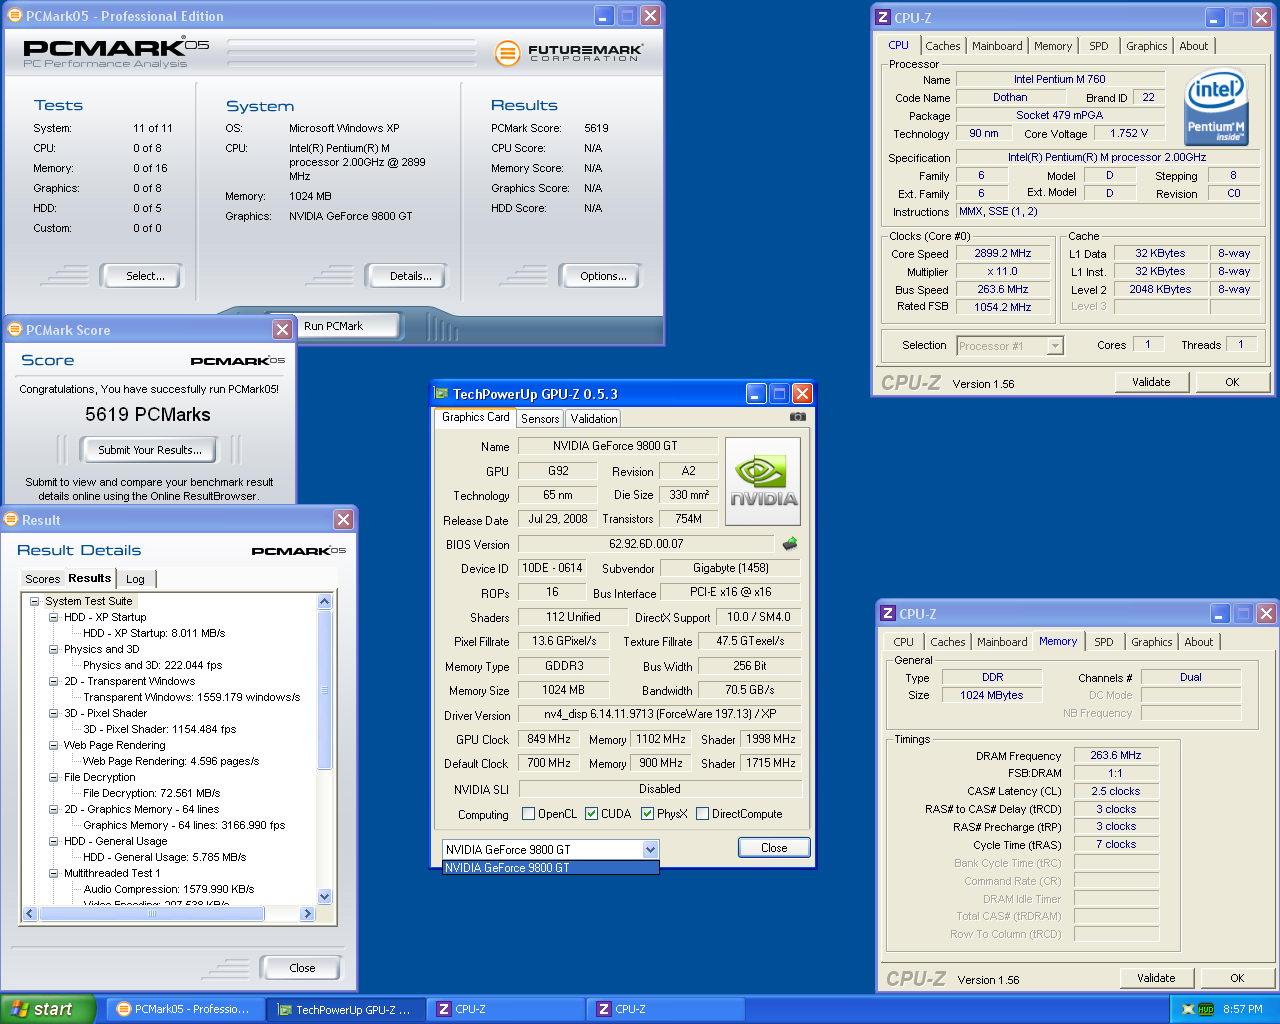Image resolution: width=1280 pixels, height=1024 pixels.
Task: Collapse the Web Page Rendering node
Action: [54, 745]
